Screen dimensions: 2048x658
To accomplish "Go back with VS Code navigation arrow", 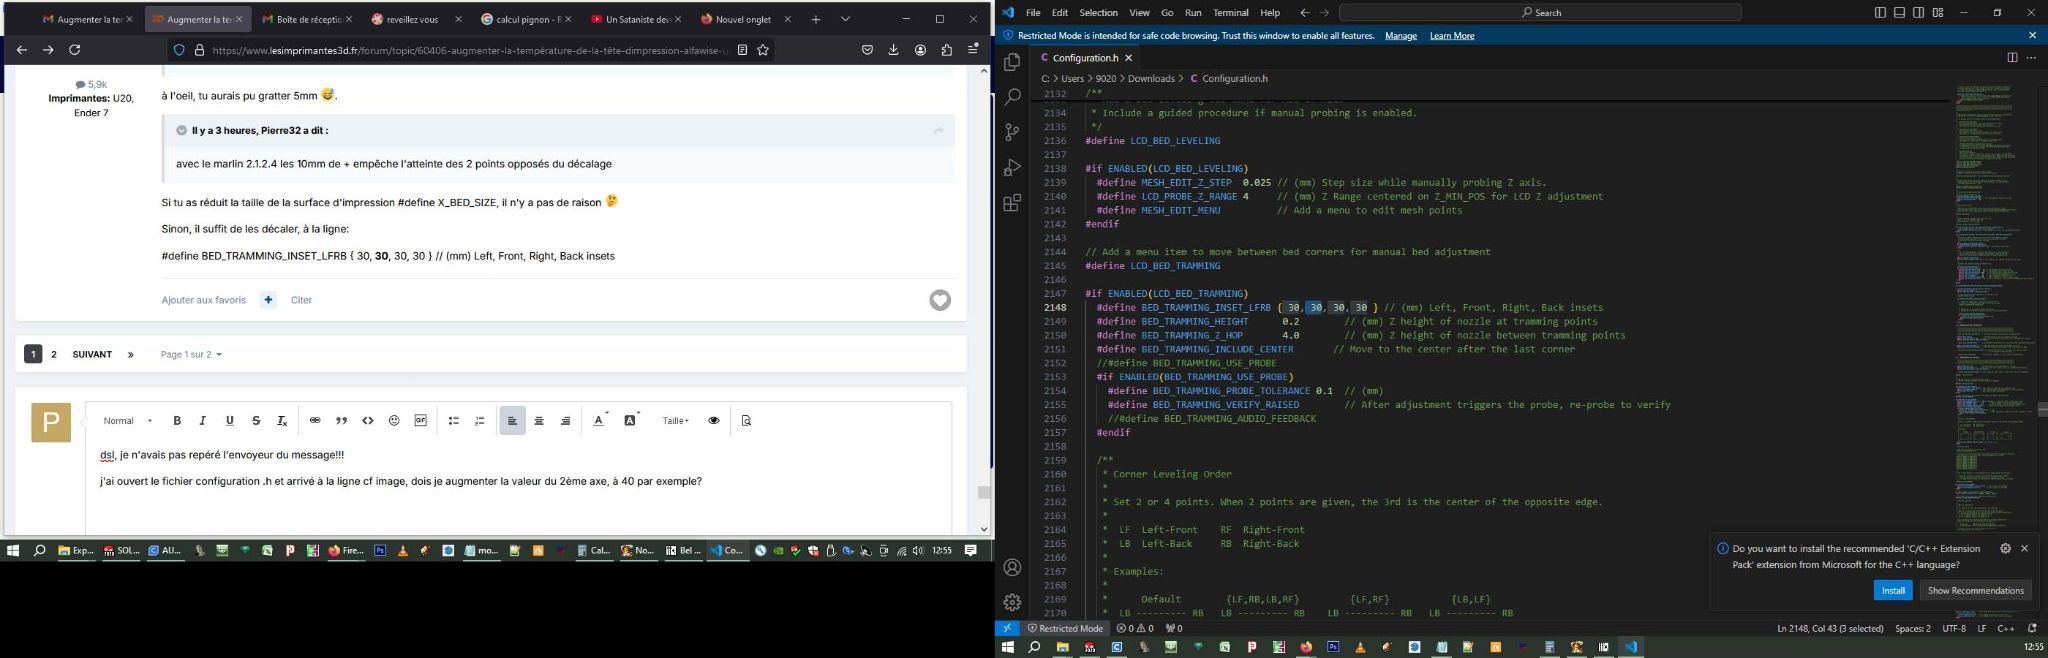I will point(1304,13).
